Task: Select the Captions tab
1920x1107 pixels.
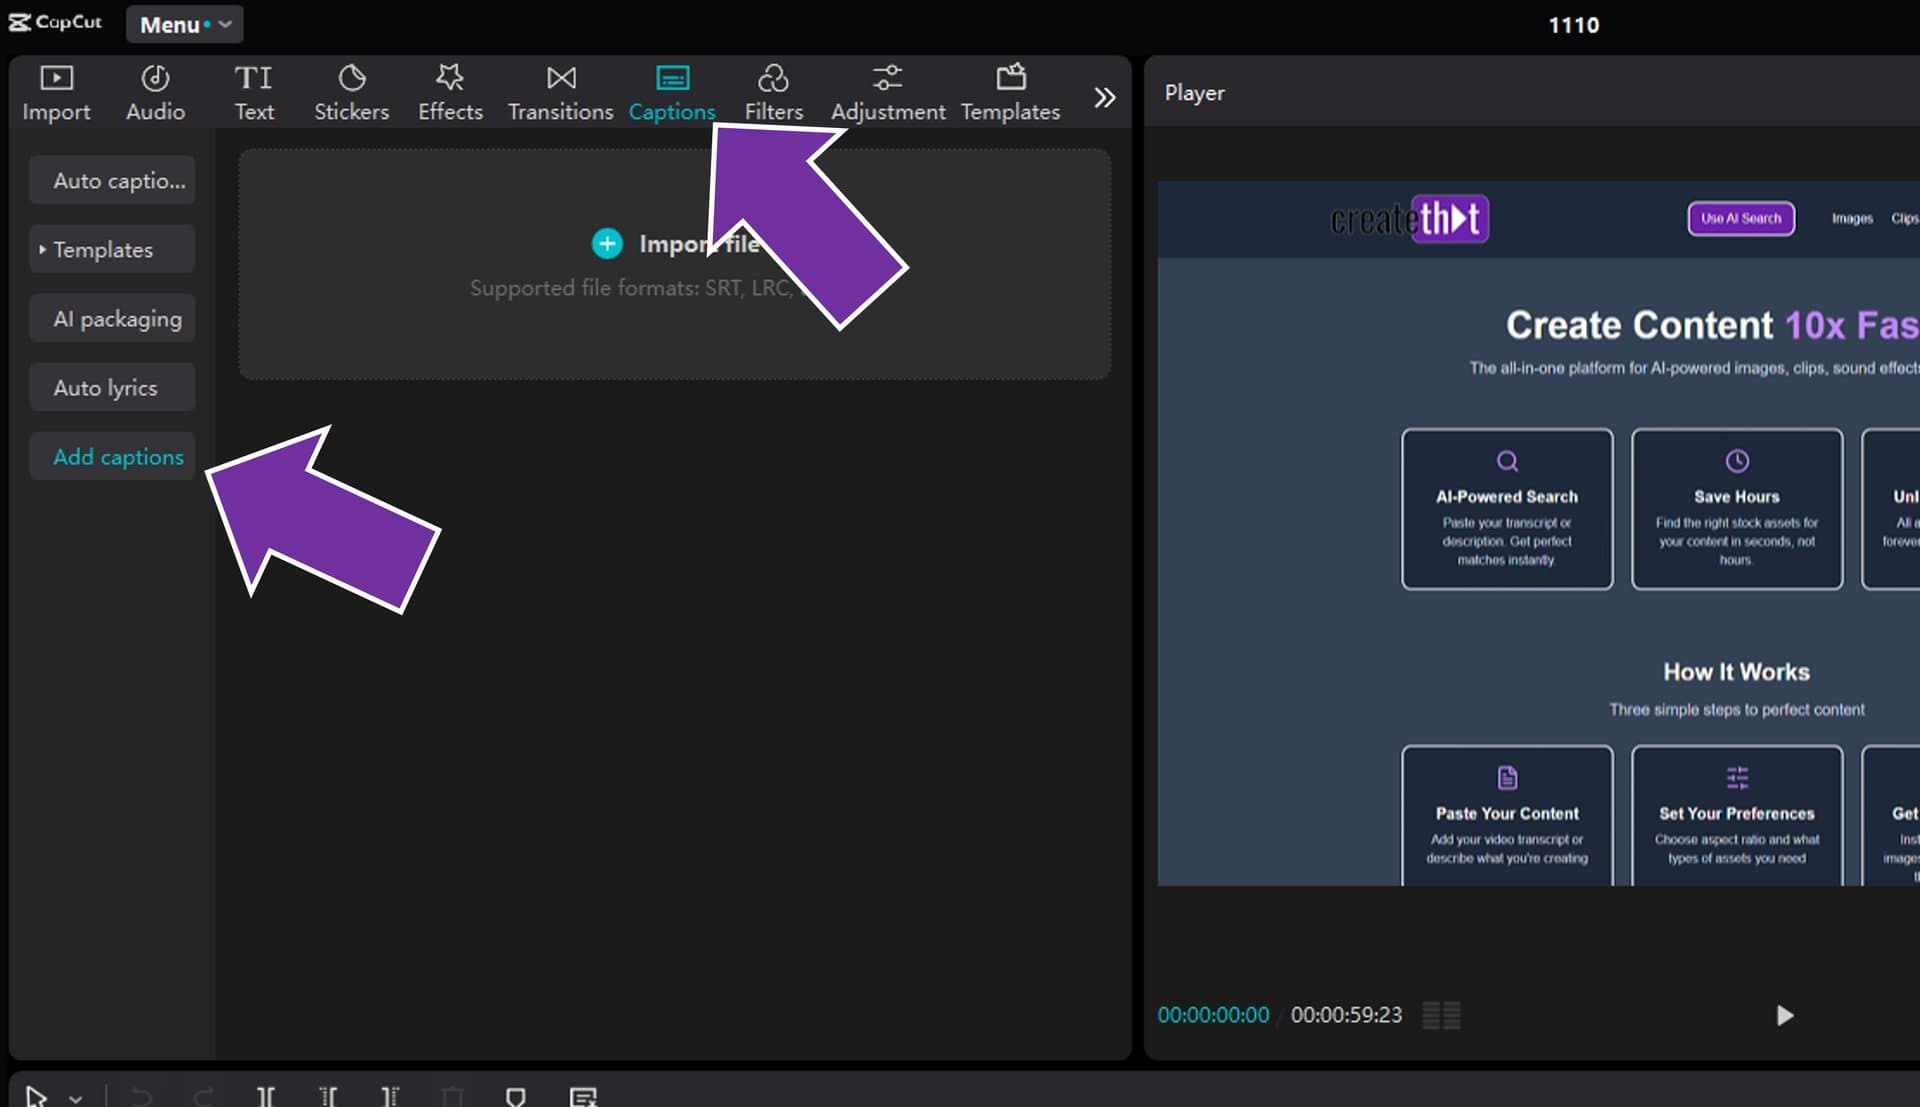Action: [x=672, y=93]
